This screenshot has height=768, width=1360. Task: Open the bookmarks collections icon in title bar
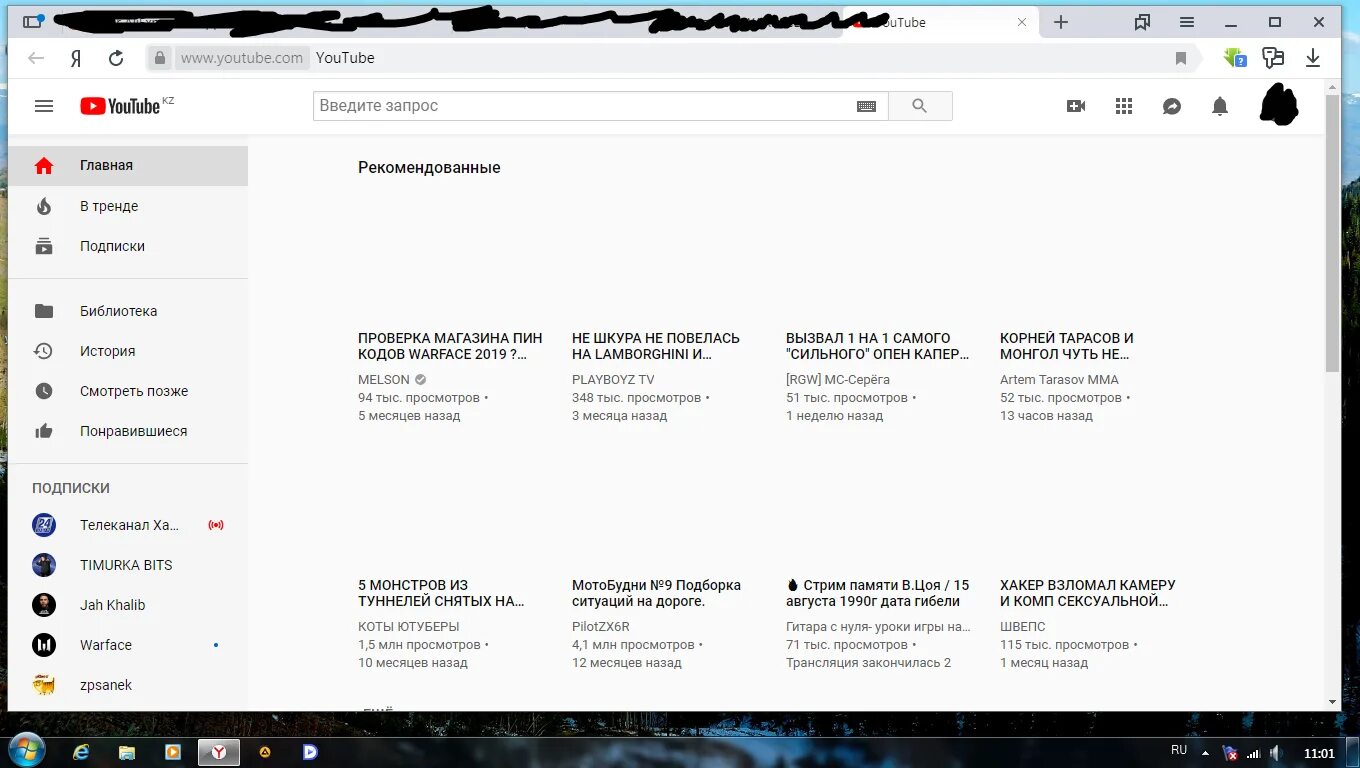[1143, 22]
